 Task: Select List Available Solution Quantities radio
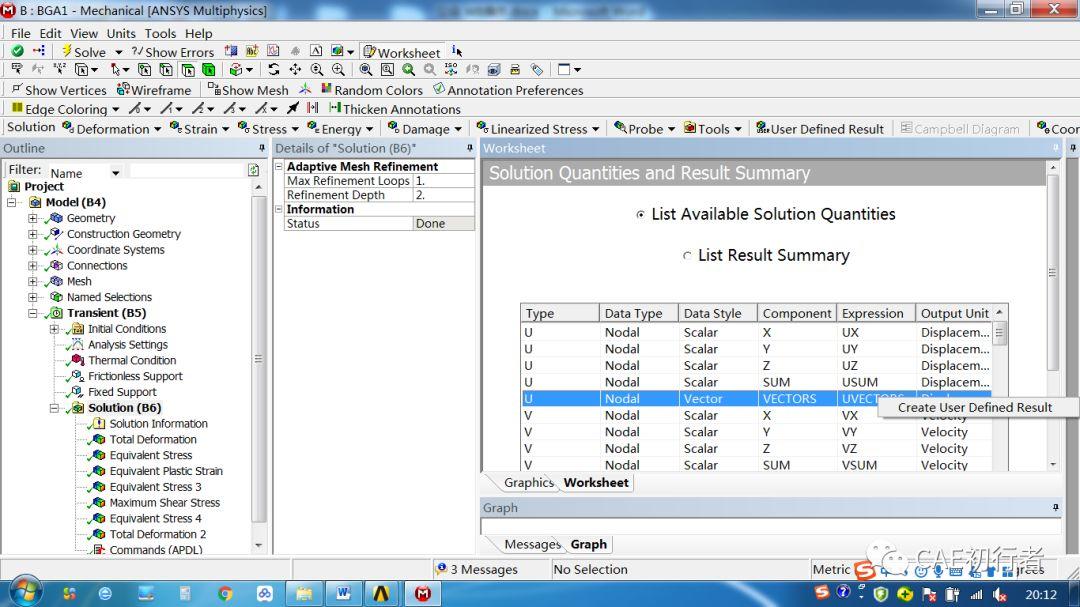pyautogui.click(x=641, y=214)
